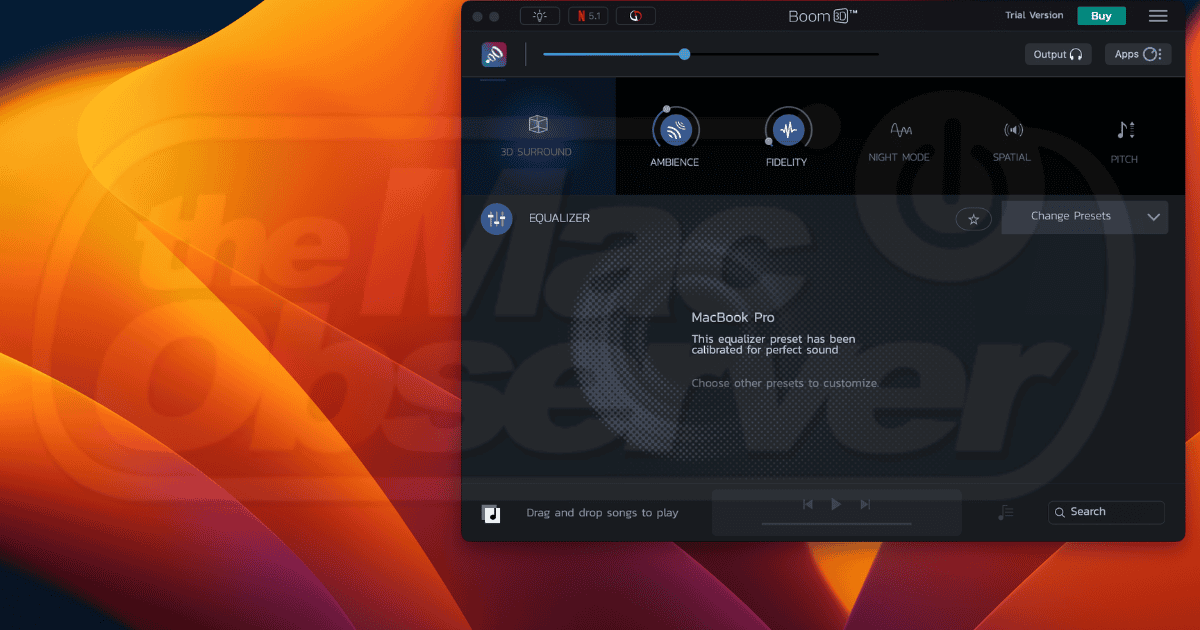Screen dimensions: 1200x630
Task: Click the Buy button
Action: pyautogui.click(x=1101, y=16)
